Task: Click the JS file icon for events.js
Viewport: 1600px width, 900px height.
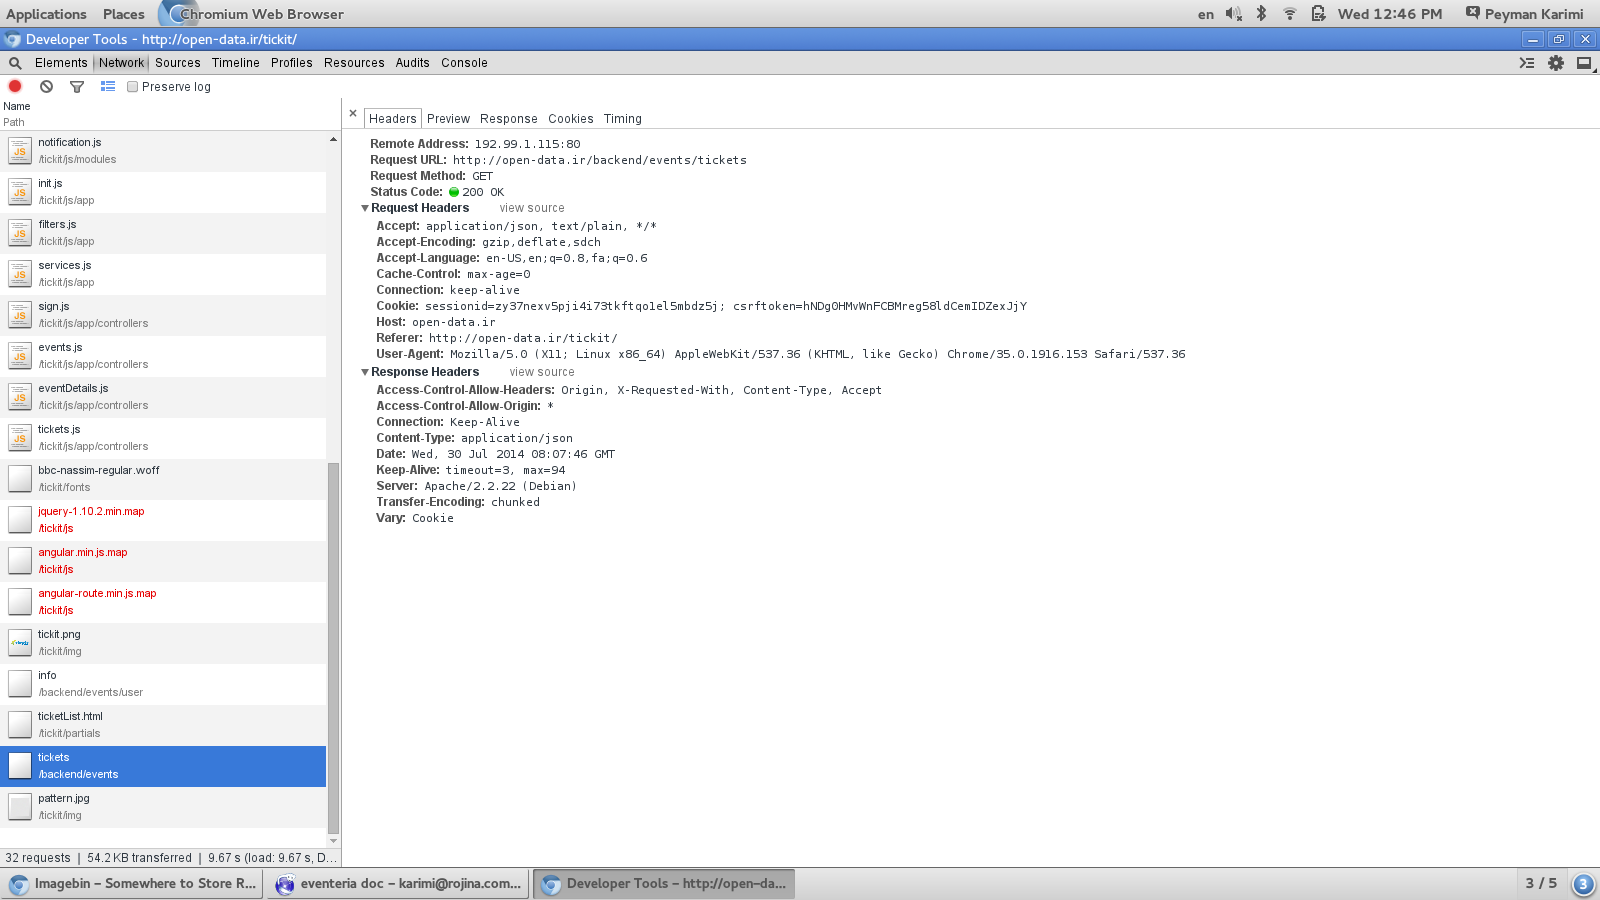Action: [x=20, y=356]
